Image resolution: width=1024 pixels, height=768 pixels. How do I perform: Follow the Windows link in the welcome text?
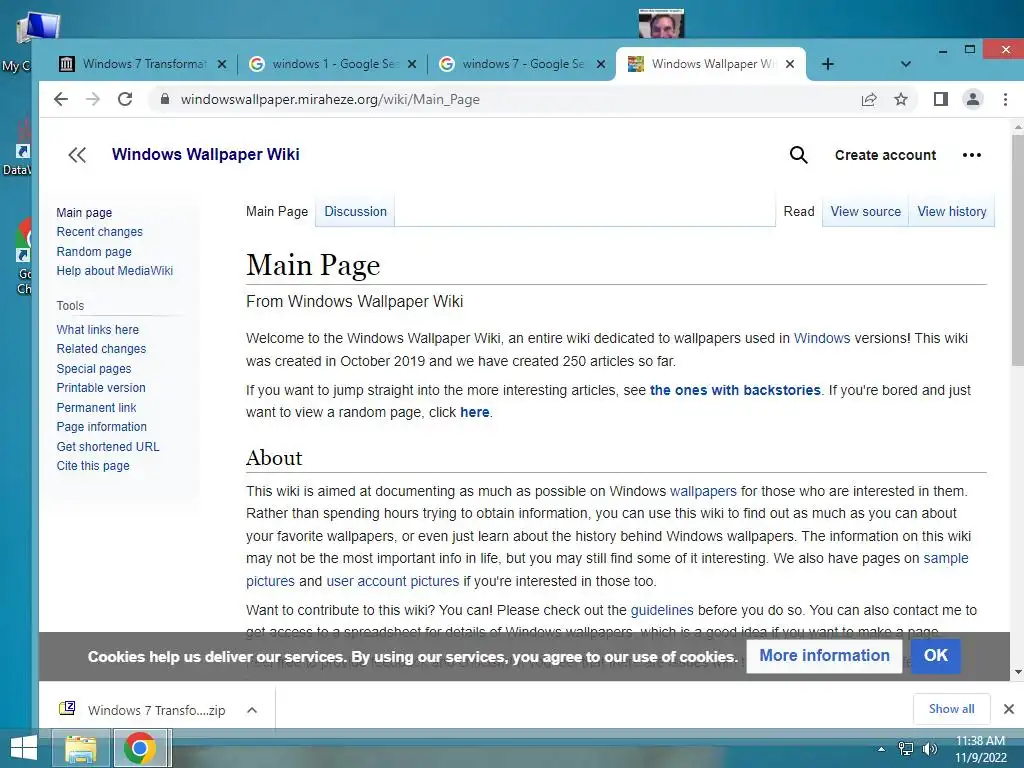(x=822, y=338)
